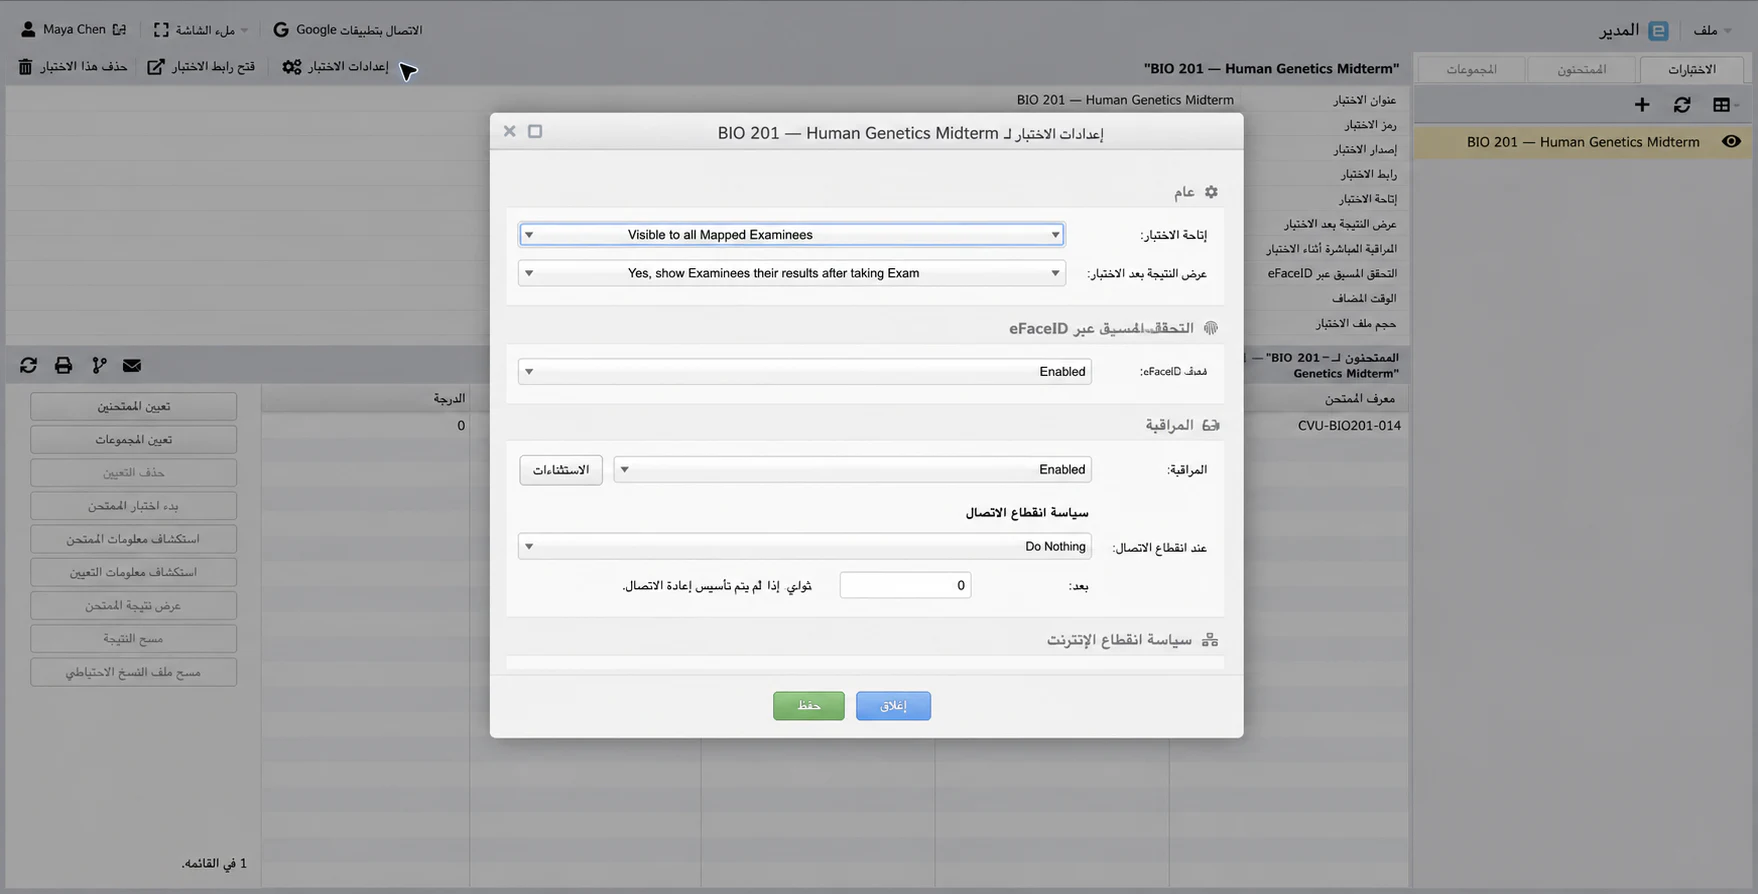The image size is (1758, 894).
Task: Click the Google connect icon
Action: 281,30
